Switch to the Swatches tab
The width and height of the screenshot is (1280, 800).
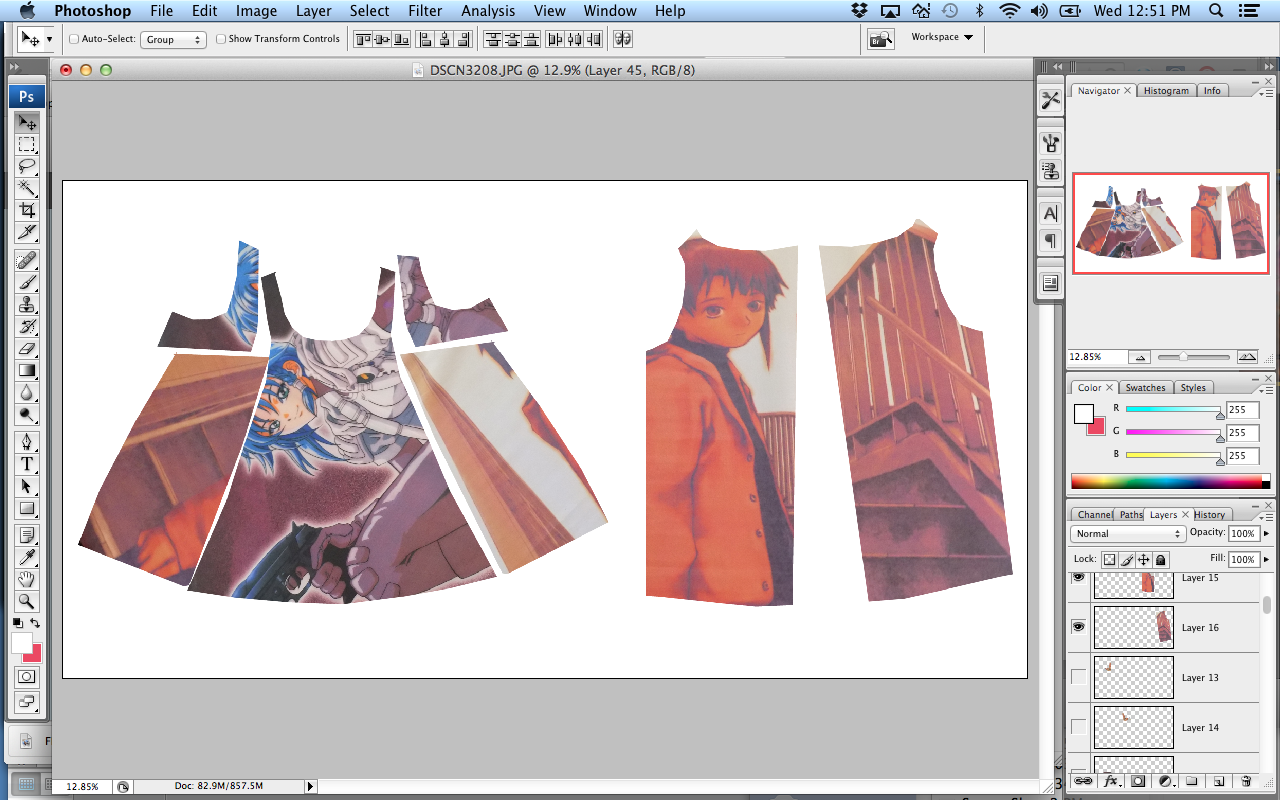[x=1145, y=388]
